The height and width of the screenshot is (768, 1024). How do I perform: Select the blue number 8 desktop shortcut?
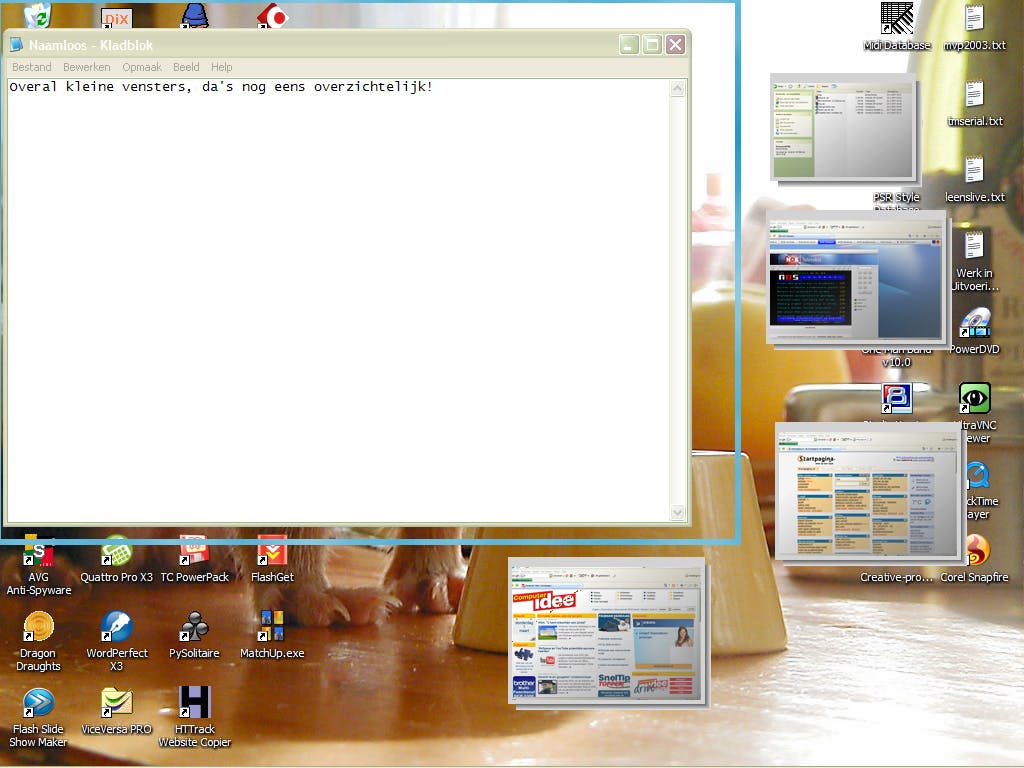[897, 398]
